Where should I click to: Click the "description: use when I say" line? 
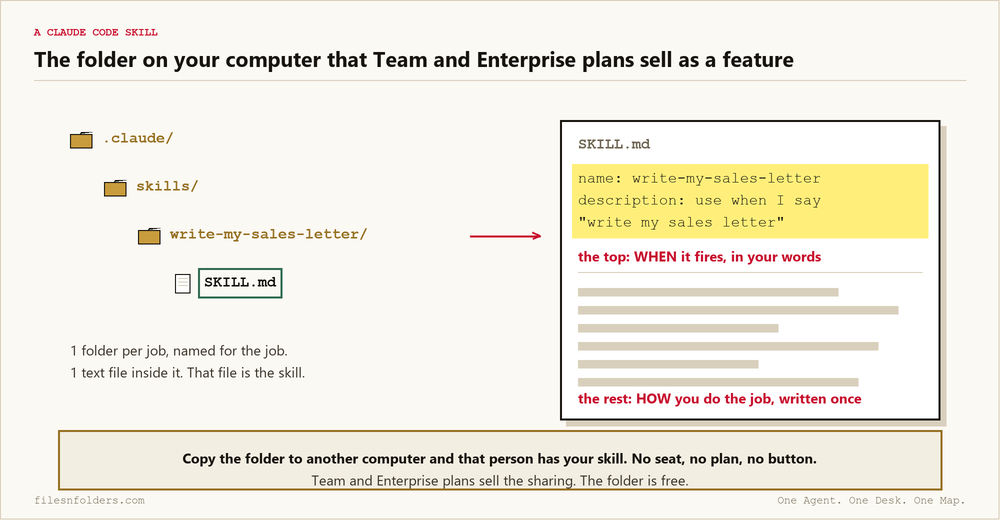click(699, 200)
